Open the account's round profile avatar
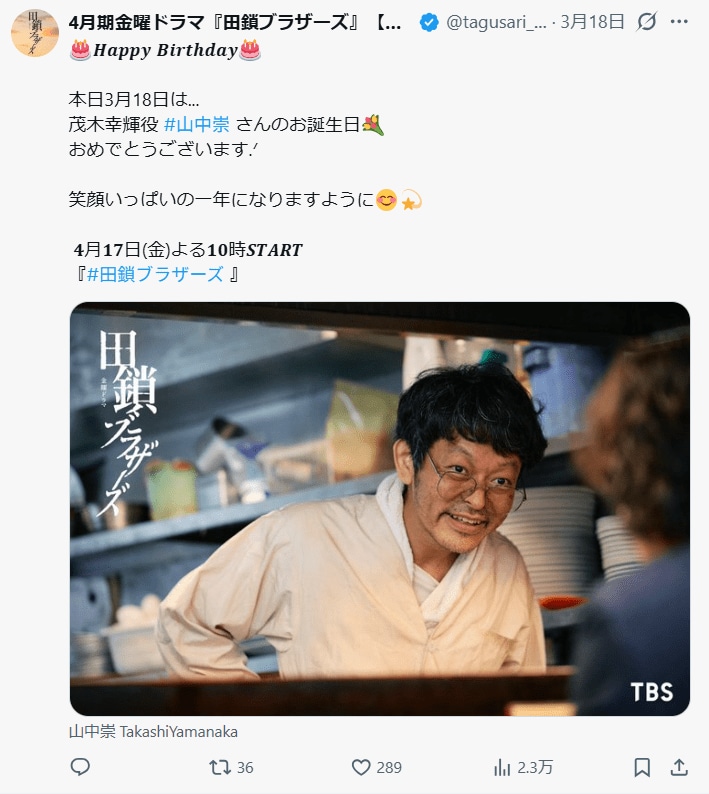The width and height of the screenshot is (709, 794). point(35,32)
